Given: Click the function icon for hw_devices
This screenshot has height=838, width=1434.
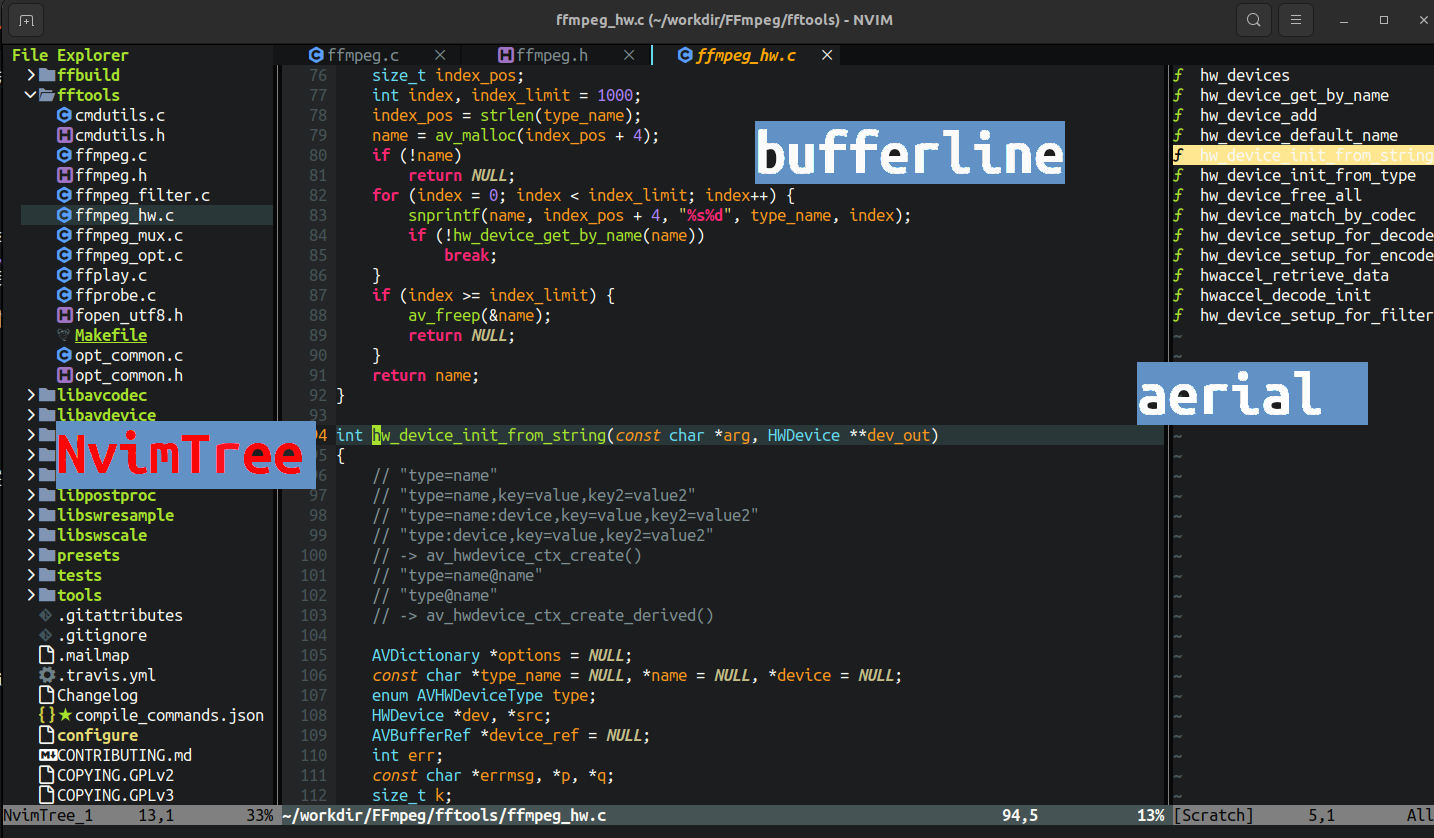Looking at the screenshot, I should tap(1178, 75).
